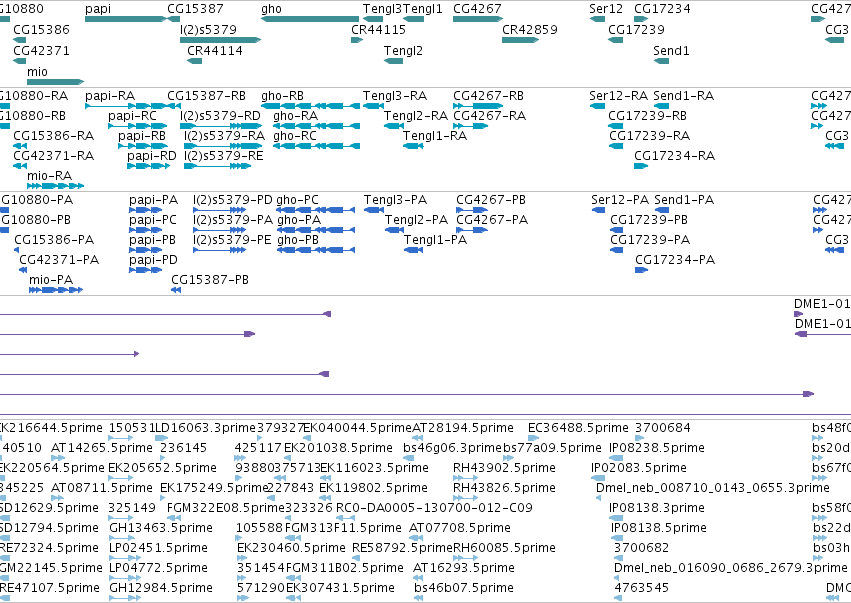Select protein papi-PA
This screenshot has width=851, height=603.
(145, 210)
